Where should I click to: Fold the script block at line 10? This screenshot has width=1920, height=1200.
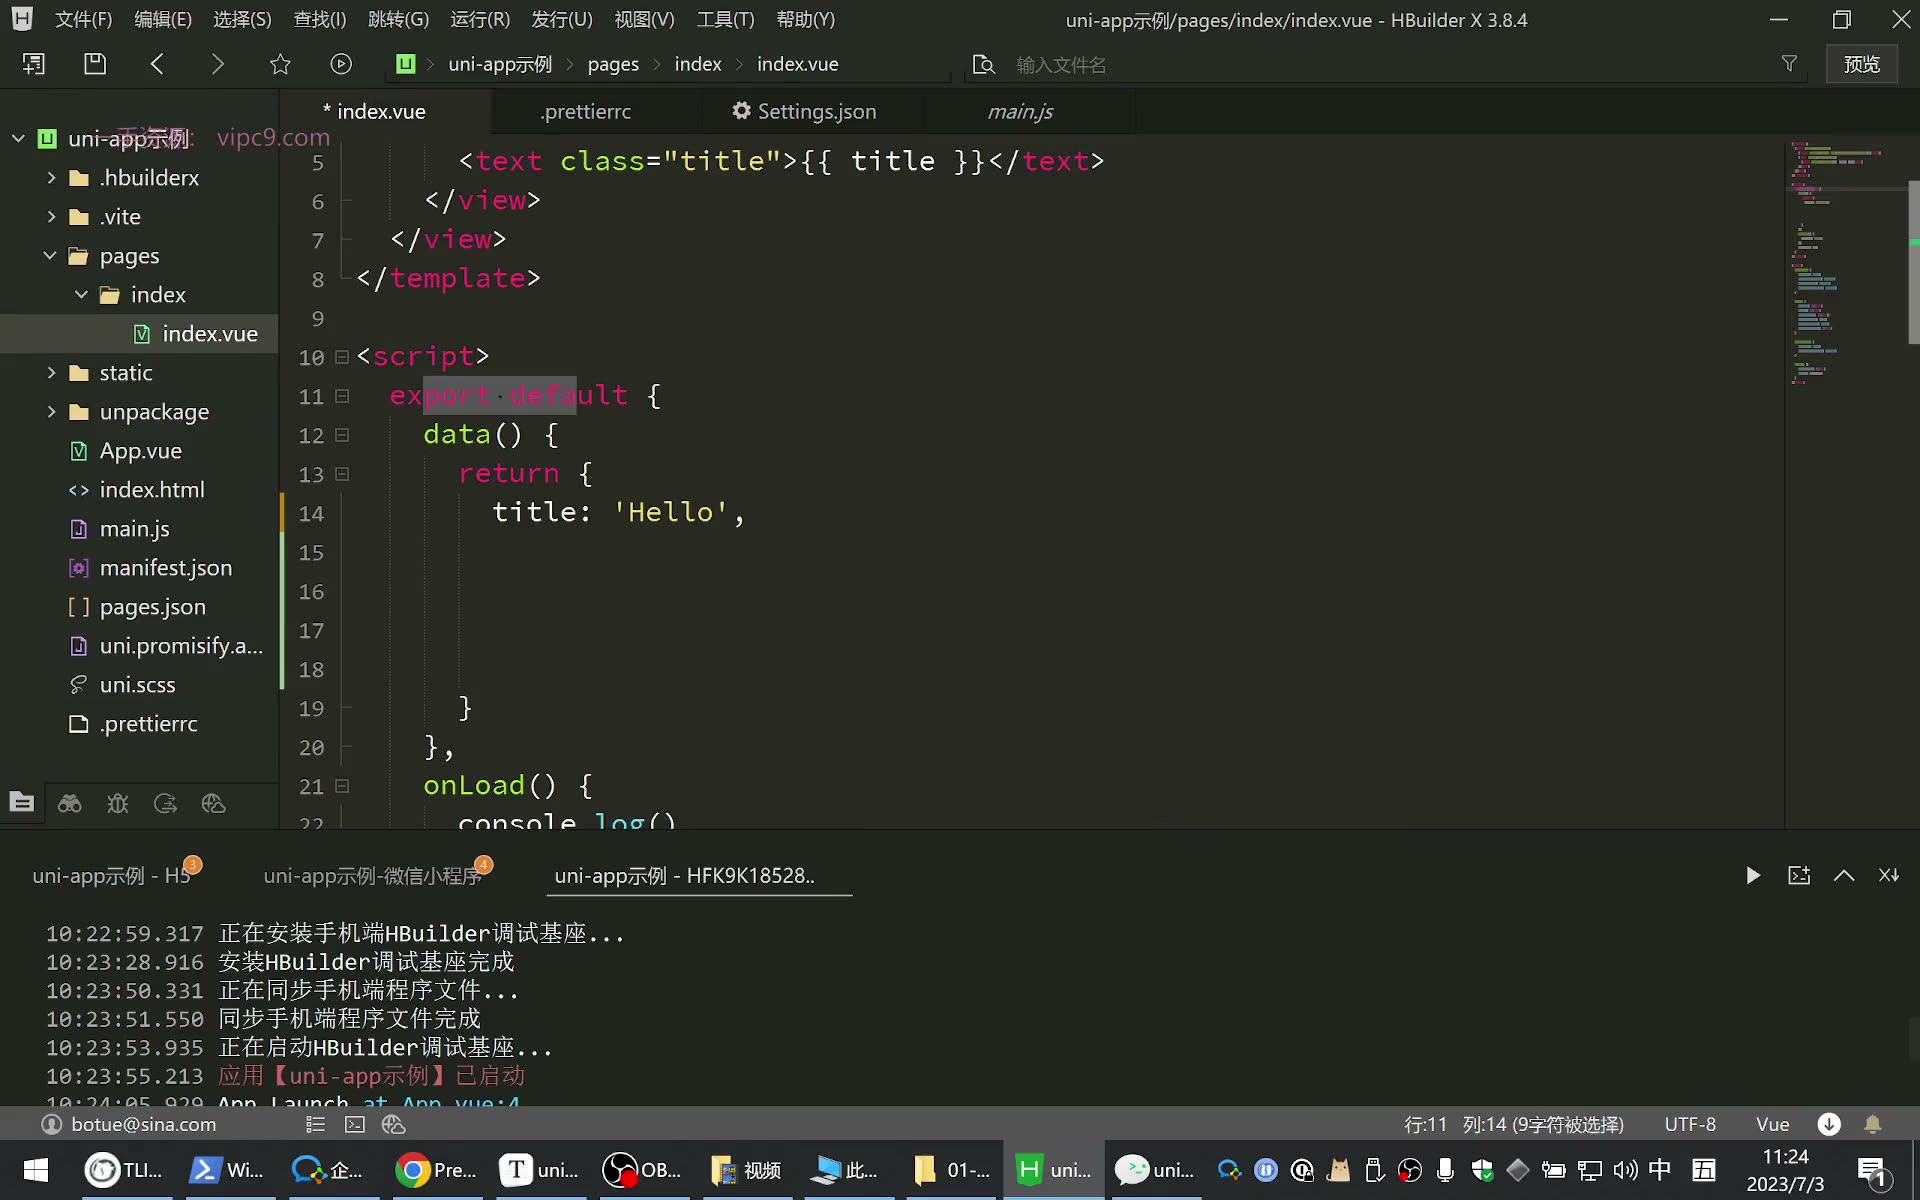[342, 357]
